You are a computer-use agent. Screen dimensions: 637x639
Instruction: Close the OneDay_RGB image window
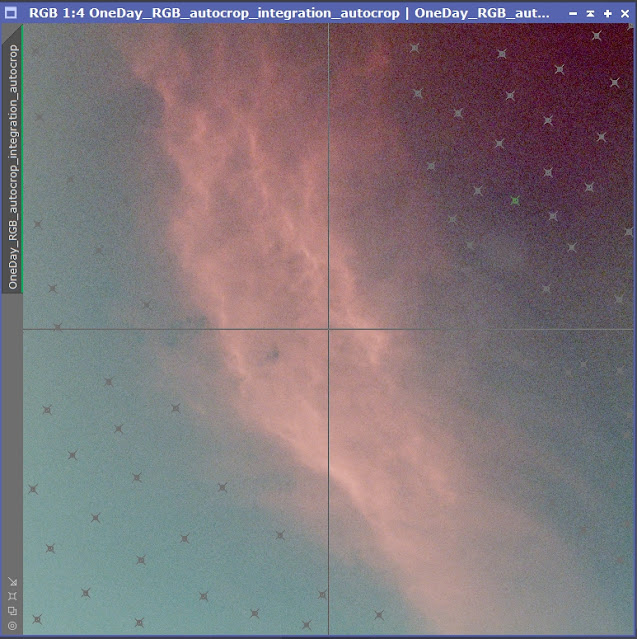[625, 13]
